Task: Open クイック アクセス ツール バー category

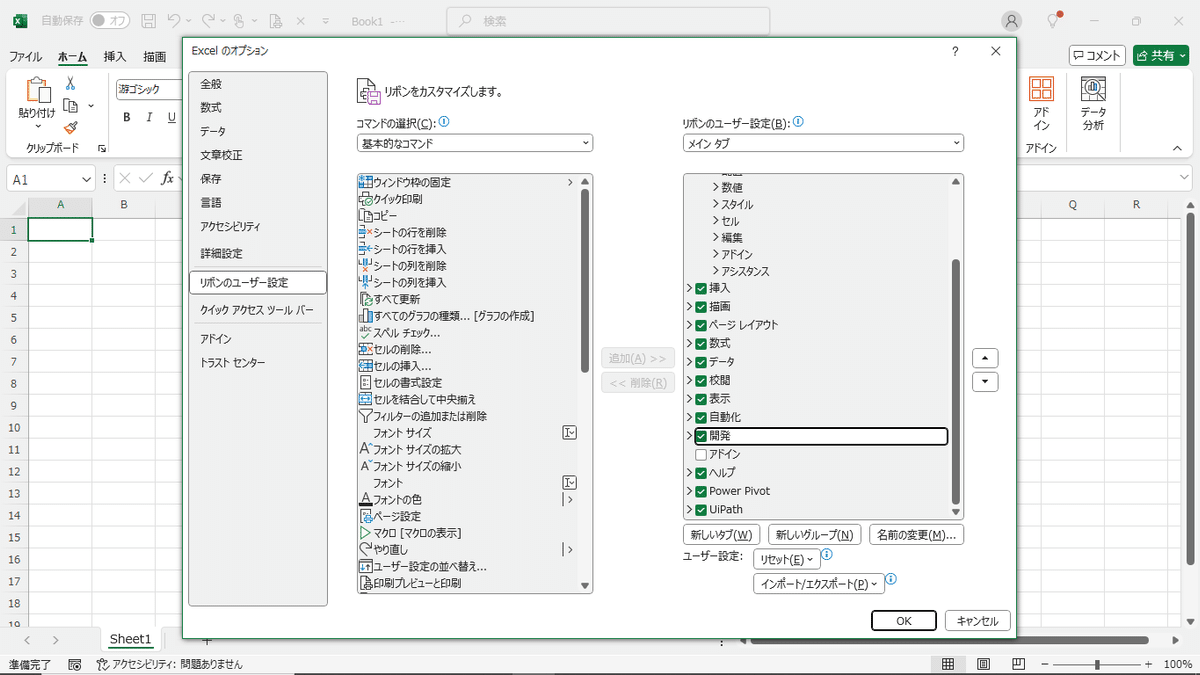Action: pos(258,310)
